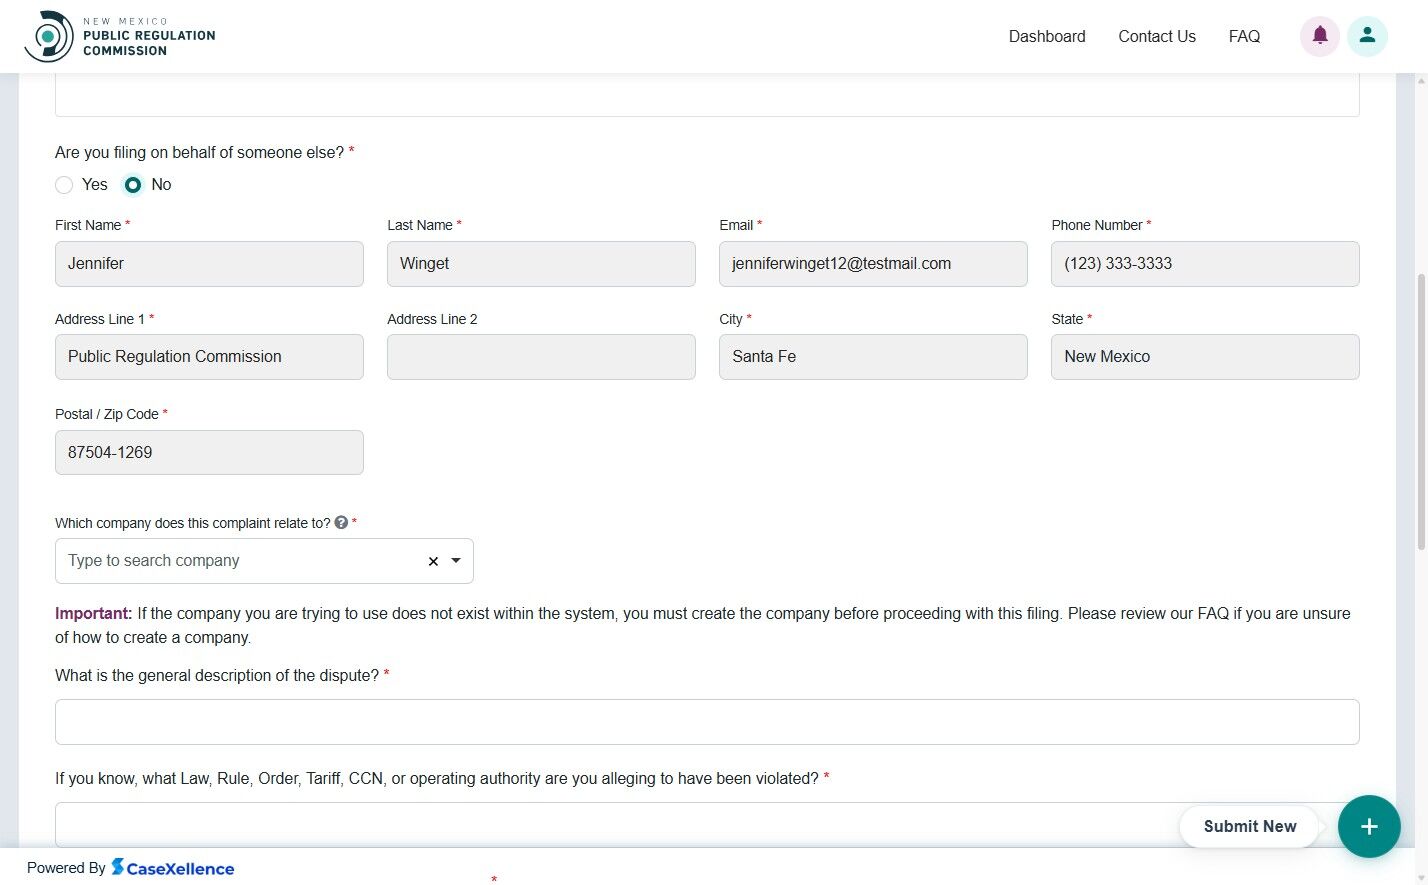Click the CaseXellence logo in the footer

173,867
